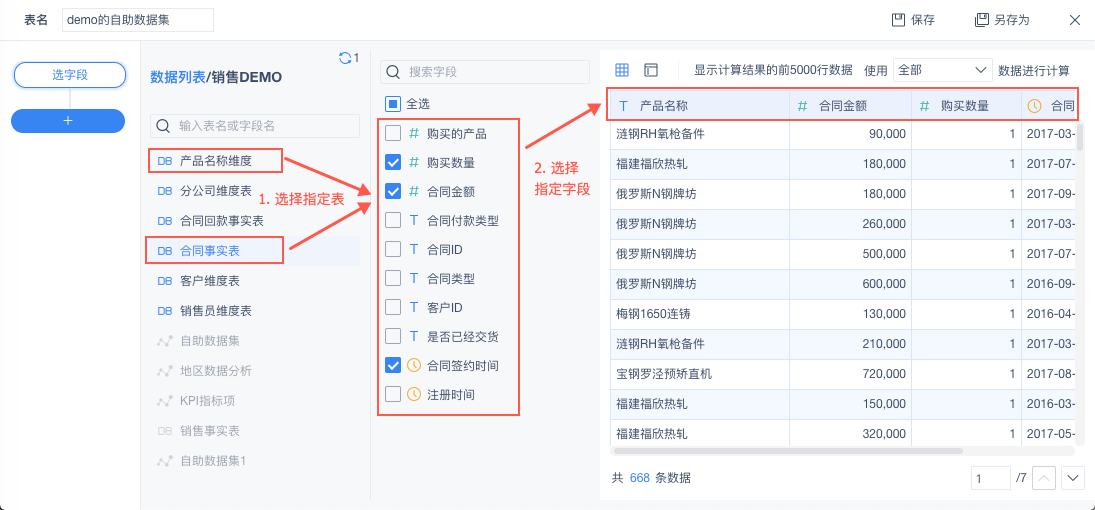Click the refresh data list icon
Viewport: 1095px width, 510px height.
(345, 58)
